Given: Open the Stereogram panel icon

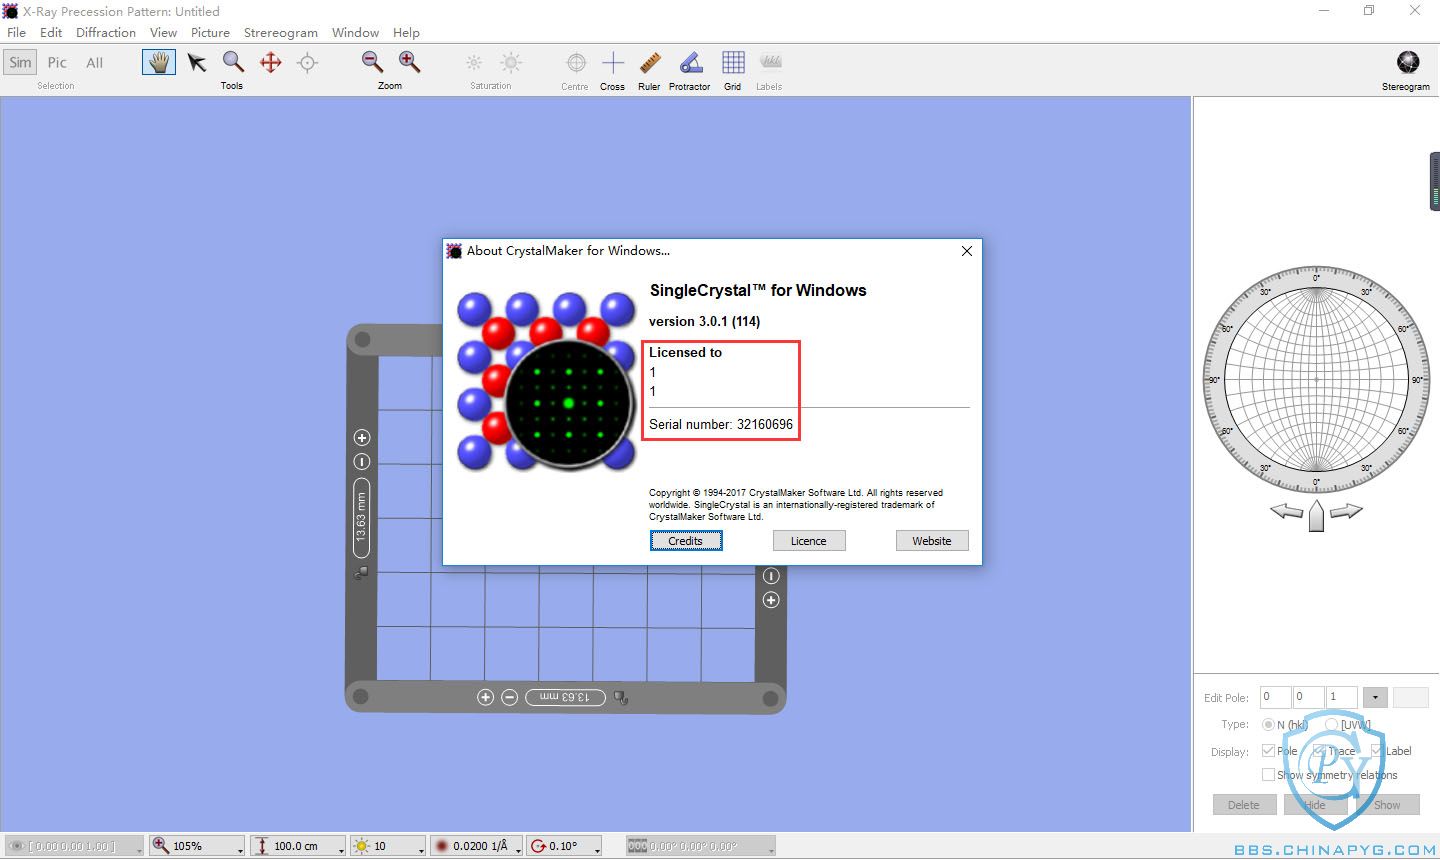Looking at the screenshot, I should point(1408,62).
